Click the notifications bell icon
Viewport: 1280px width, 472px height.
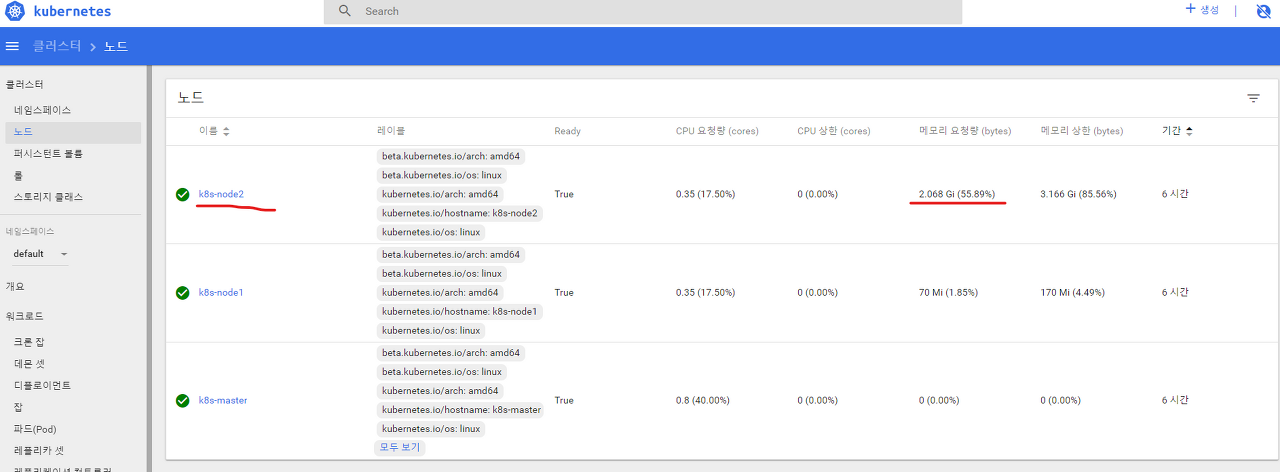(1263, 11)
